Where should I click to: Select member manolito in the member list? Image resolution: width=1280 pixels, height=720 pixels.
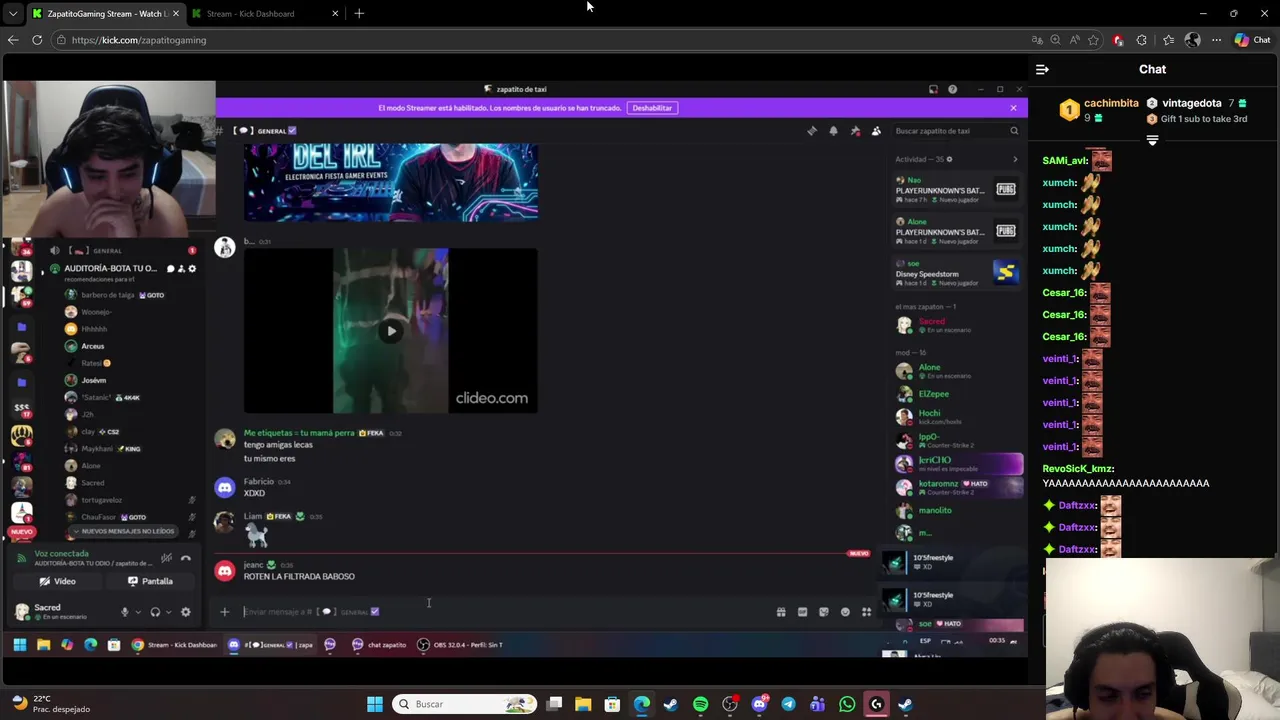point(957,511)
